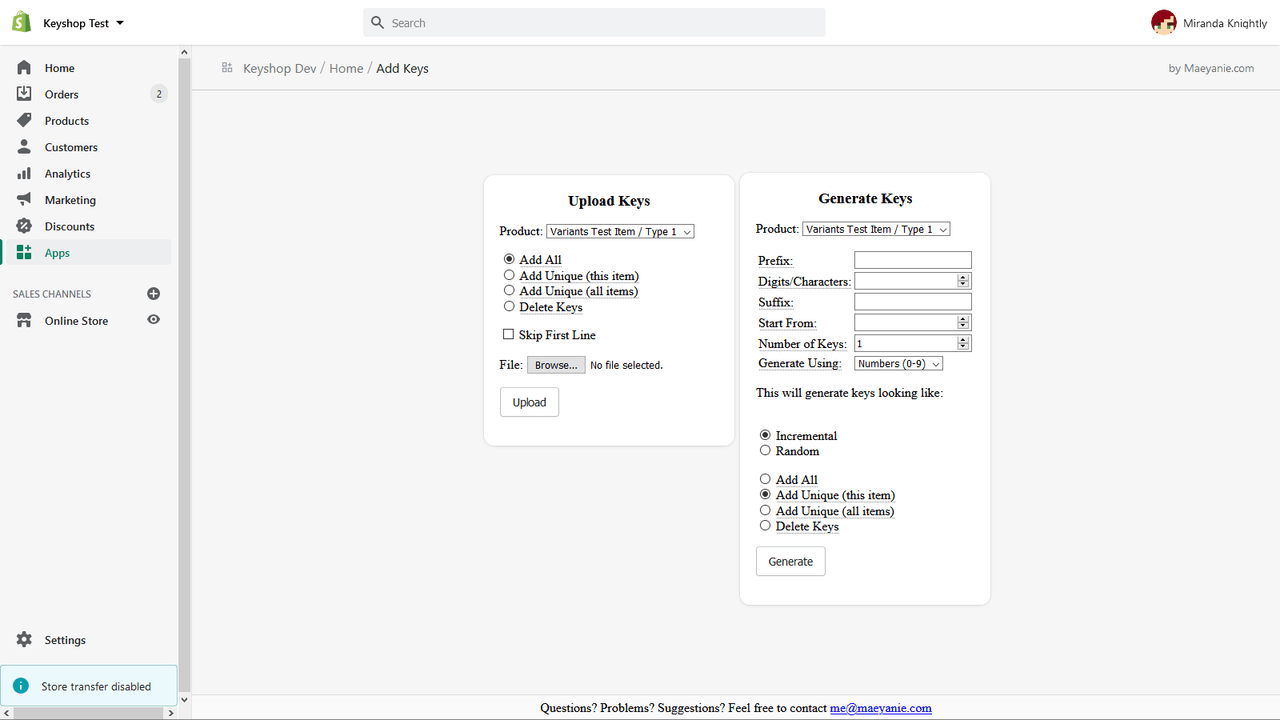Click the app grid icon in breadcrumb

coord(227,68)
